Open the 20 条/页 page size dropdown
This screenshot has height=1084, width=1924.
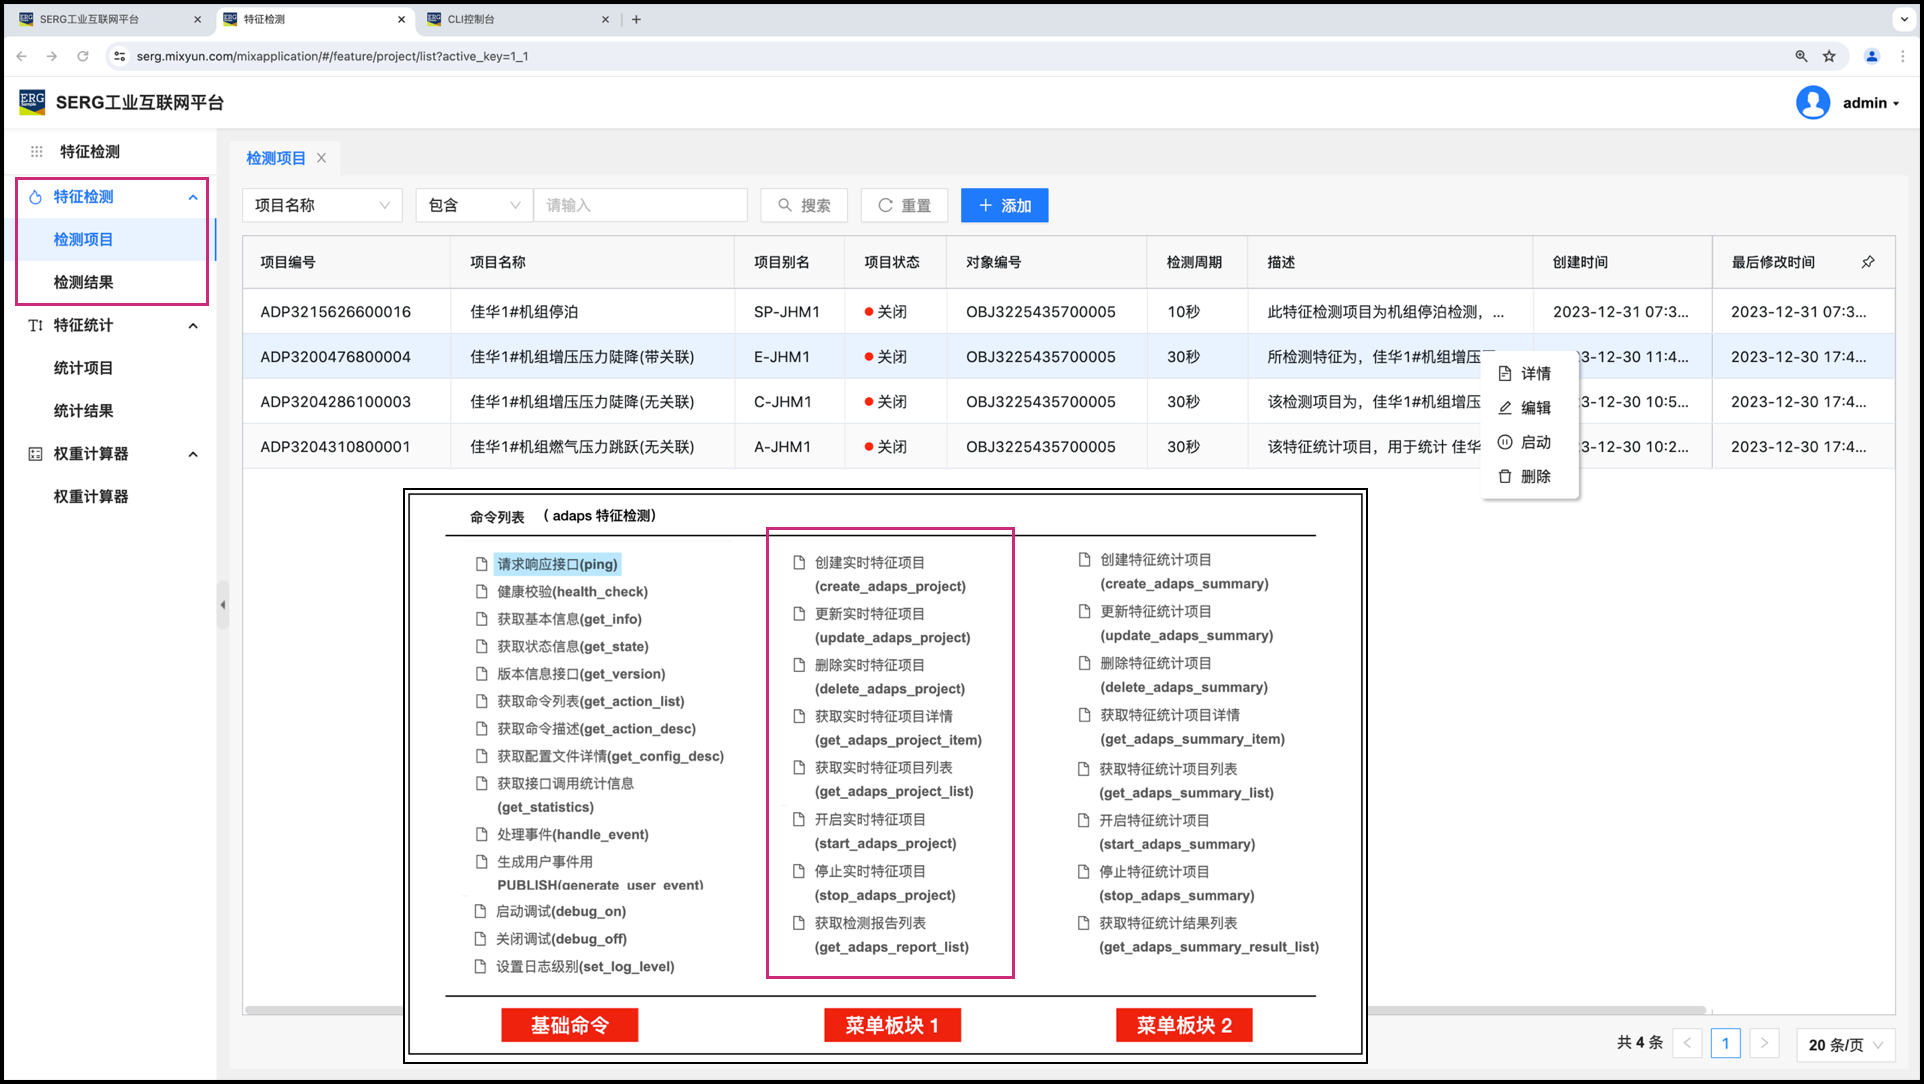pyautogui.click(x=1845, y=1044)
